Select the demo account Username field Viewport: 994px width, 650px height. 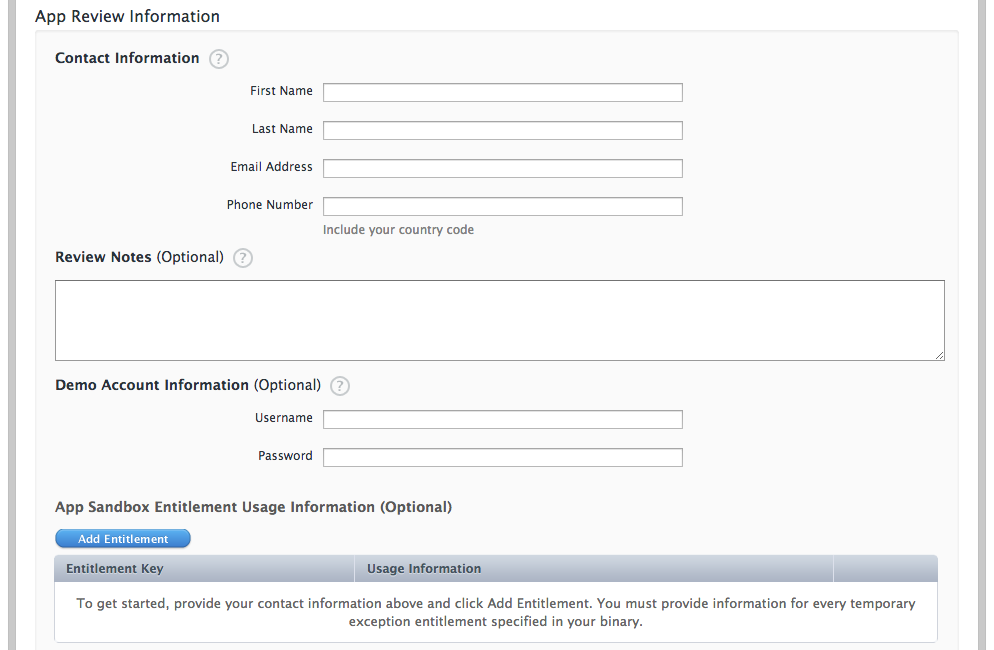pos(502,419)
